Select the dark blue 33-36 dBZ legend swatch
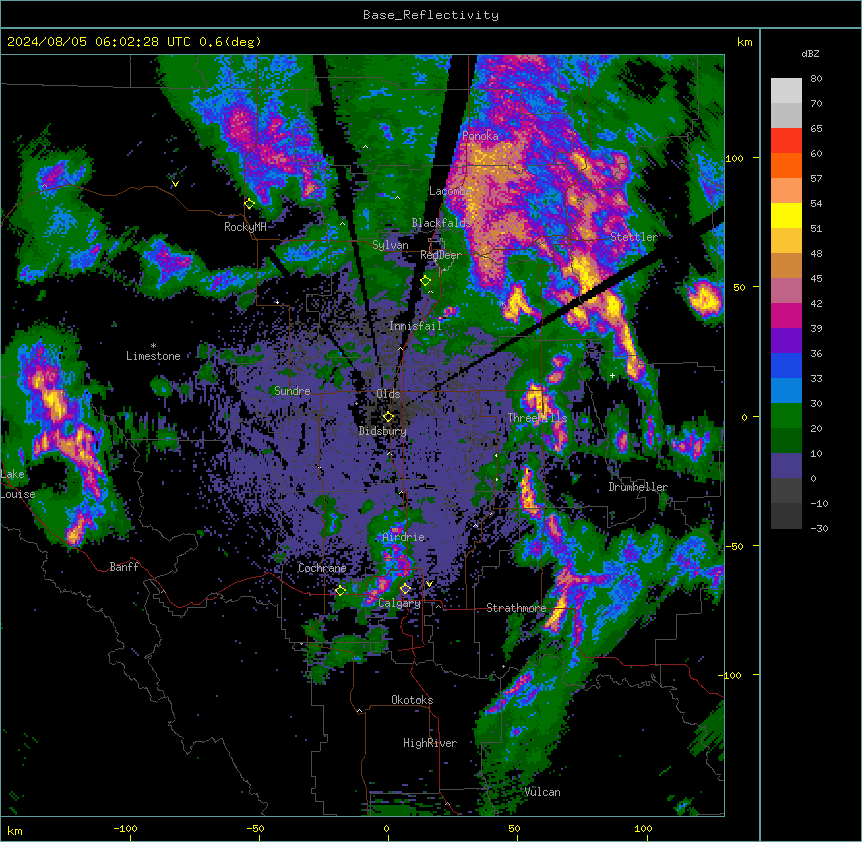The height and width of the screenshot is (842, 862). [x=786, y=366]
